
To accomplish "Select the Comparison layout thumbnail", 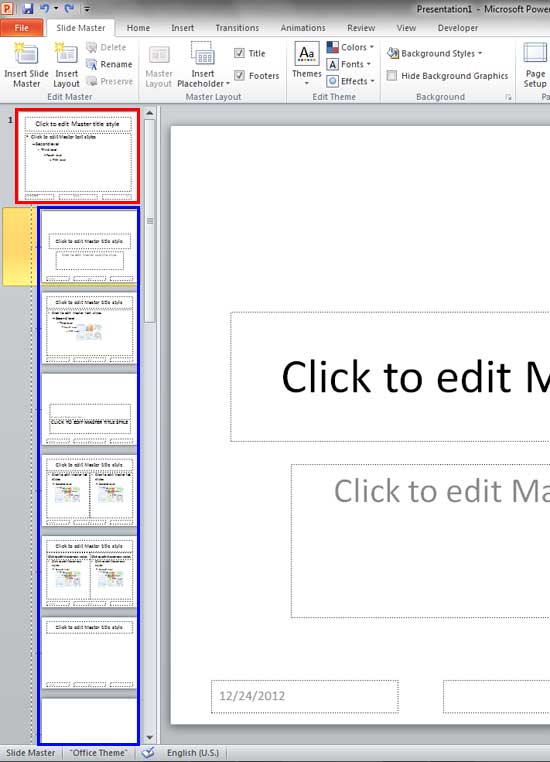I will pos(89,572).
